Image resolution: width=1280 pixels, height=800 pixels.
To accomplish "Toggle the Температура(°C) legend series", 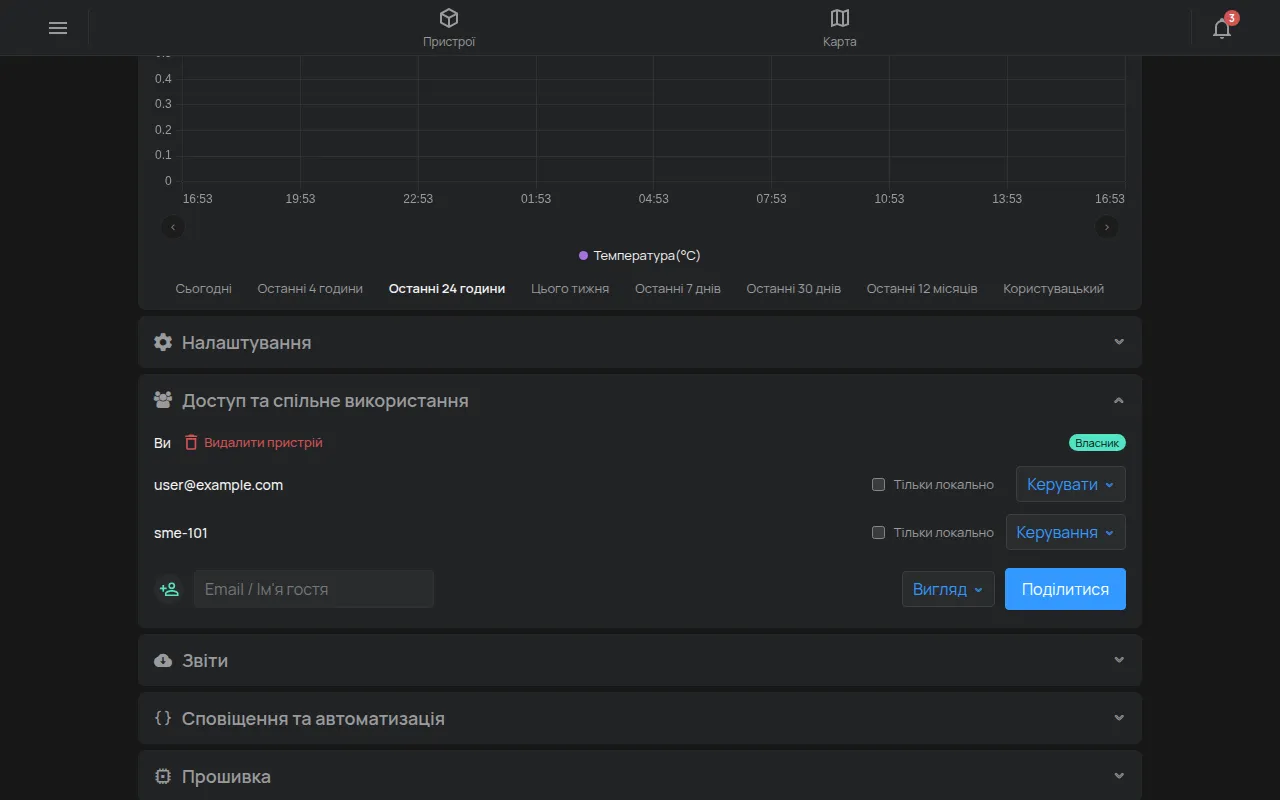I will tap(640, 255).
